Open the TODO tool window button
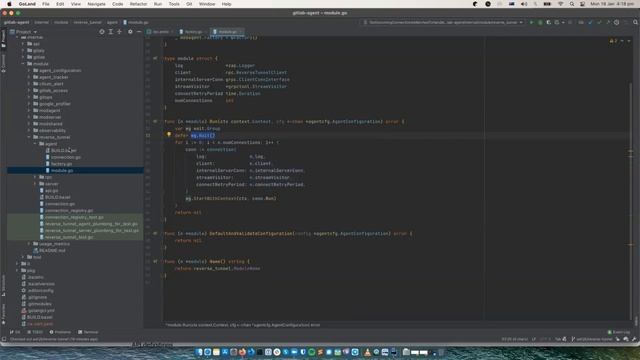Image resolution: width=640 pixels, height=360 pixels. [35, 332]
